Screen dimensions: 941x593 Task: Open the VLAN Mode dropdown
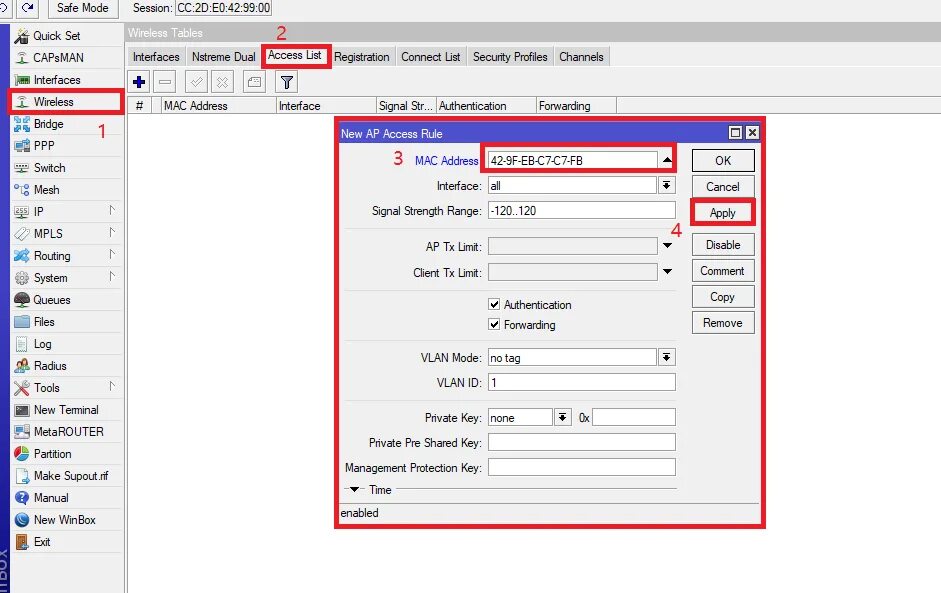pyautogui.click(x=666, y=357)
